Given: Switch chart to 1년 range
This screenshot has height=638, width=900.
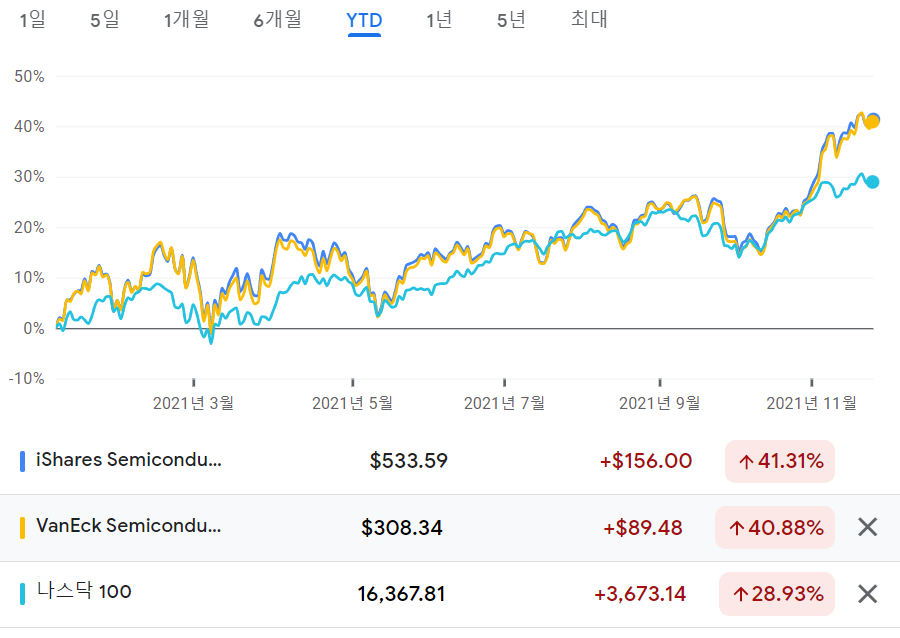Looking at the screenshot, I should coord(439,20).
